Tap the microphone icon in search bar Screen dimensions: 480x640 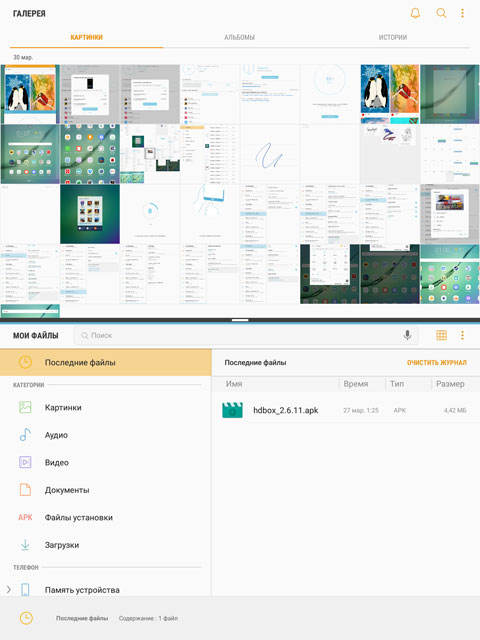[x=407, y=335]
